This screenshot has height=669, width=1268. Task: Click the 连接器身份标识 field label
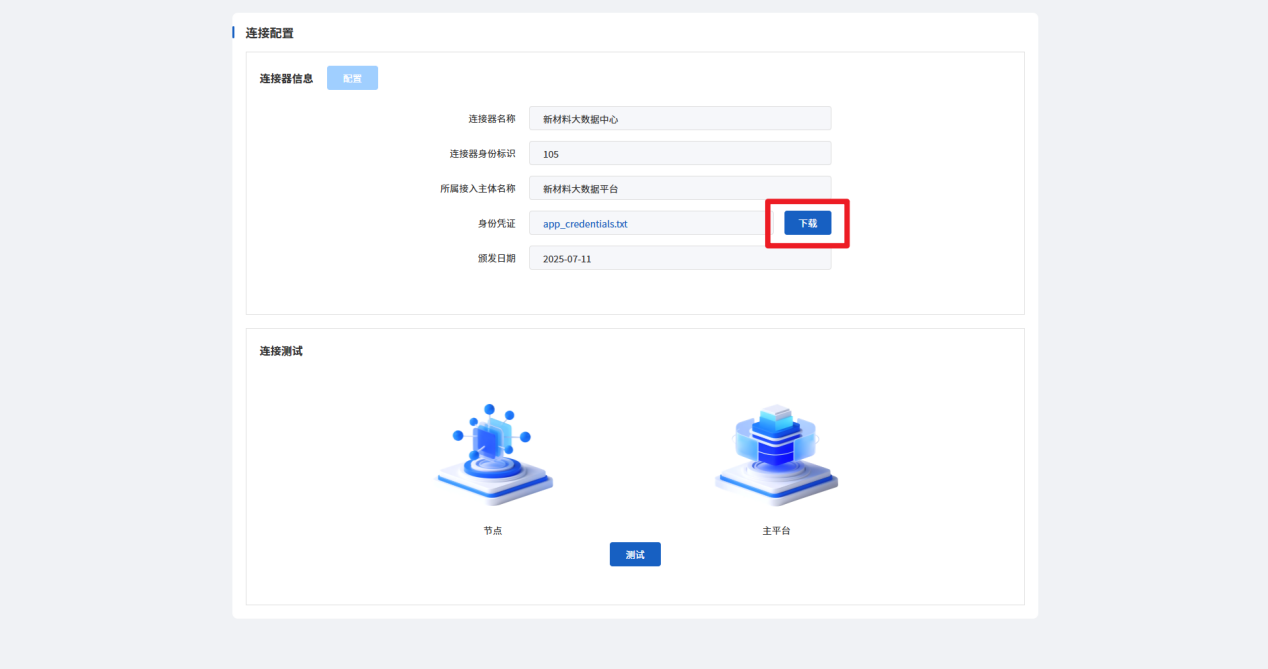pos(482,154)
